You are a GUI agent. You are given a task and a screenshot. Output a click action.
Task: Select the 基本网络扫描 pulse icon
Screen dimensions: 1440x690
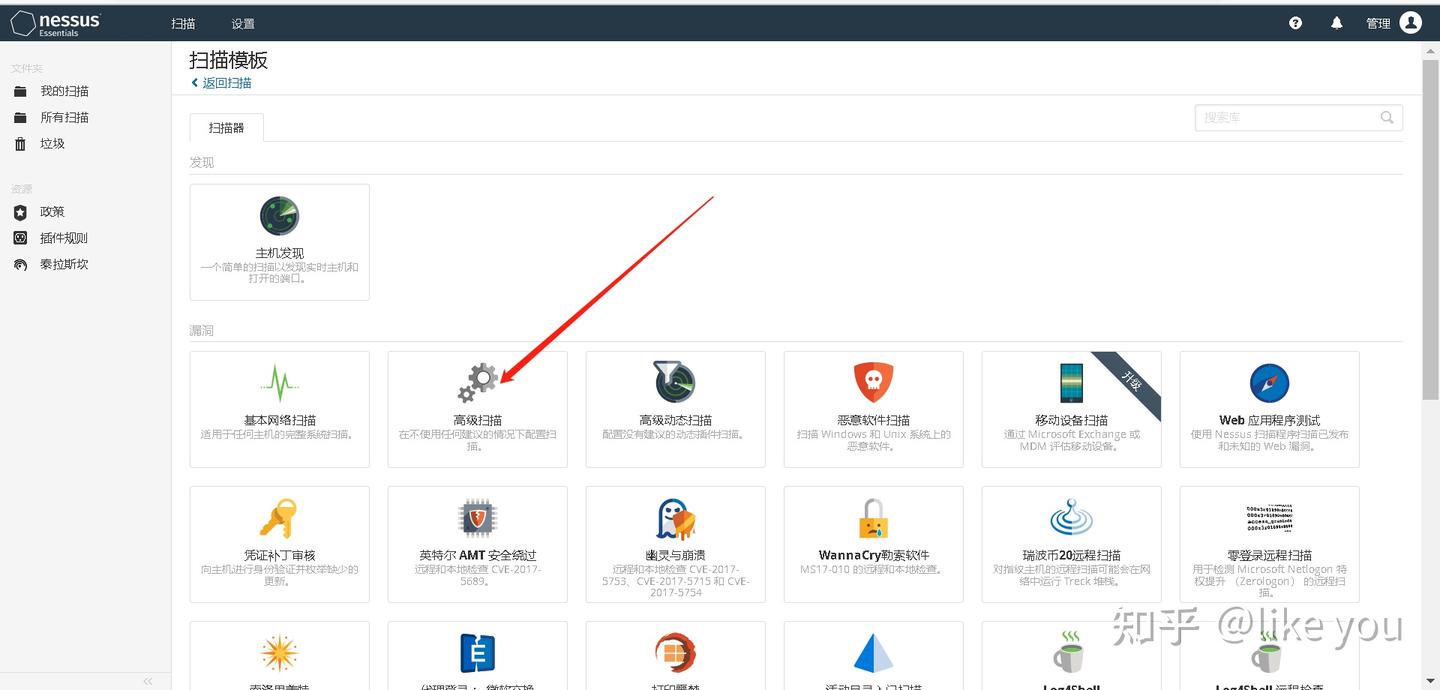click(x=279, y=383)
